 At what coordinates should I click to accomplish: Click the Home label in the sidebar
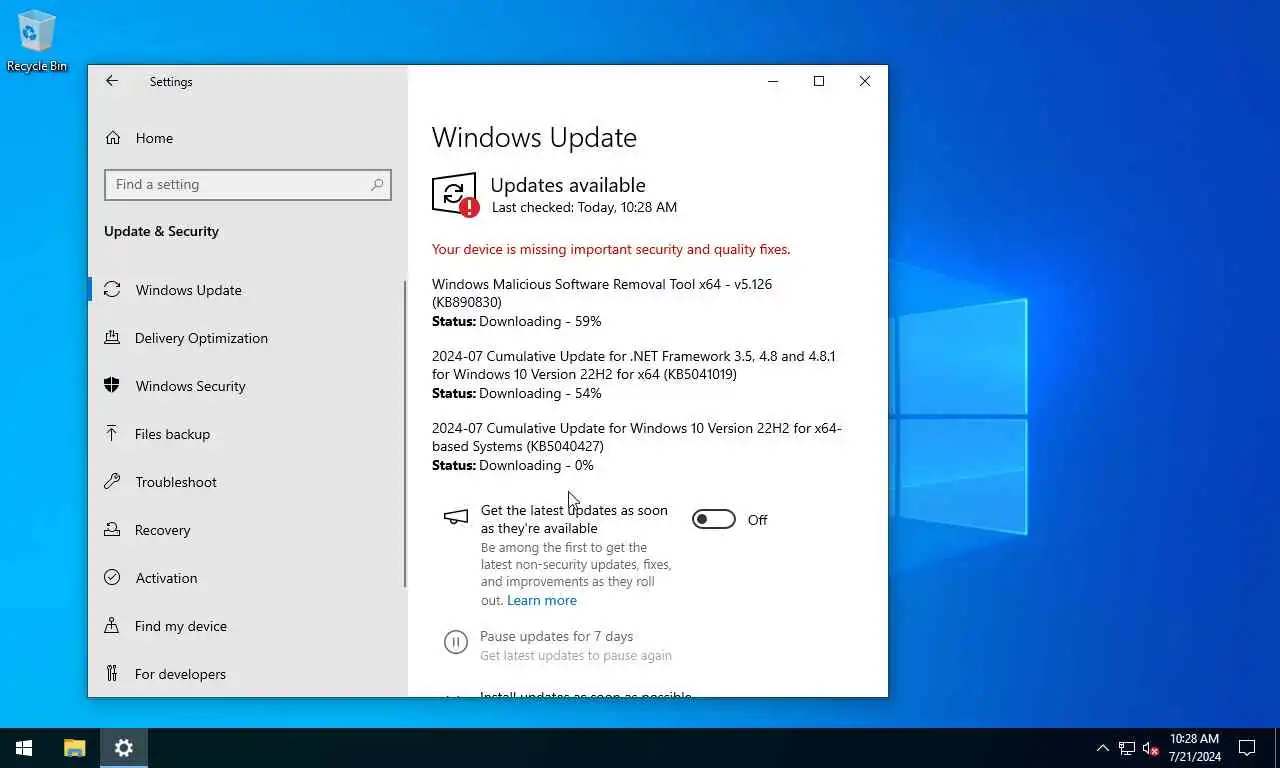click(x=154, y=138)
